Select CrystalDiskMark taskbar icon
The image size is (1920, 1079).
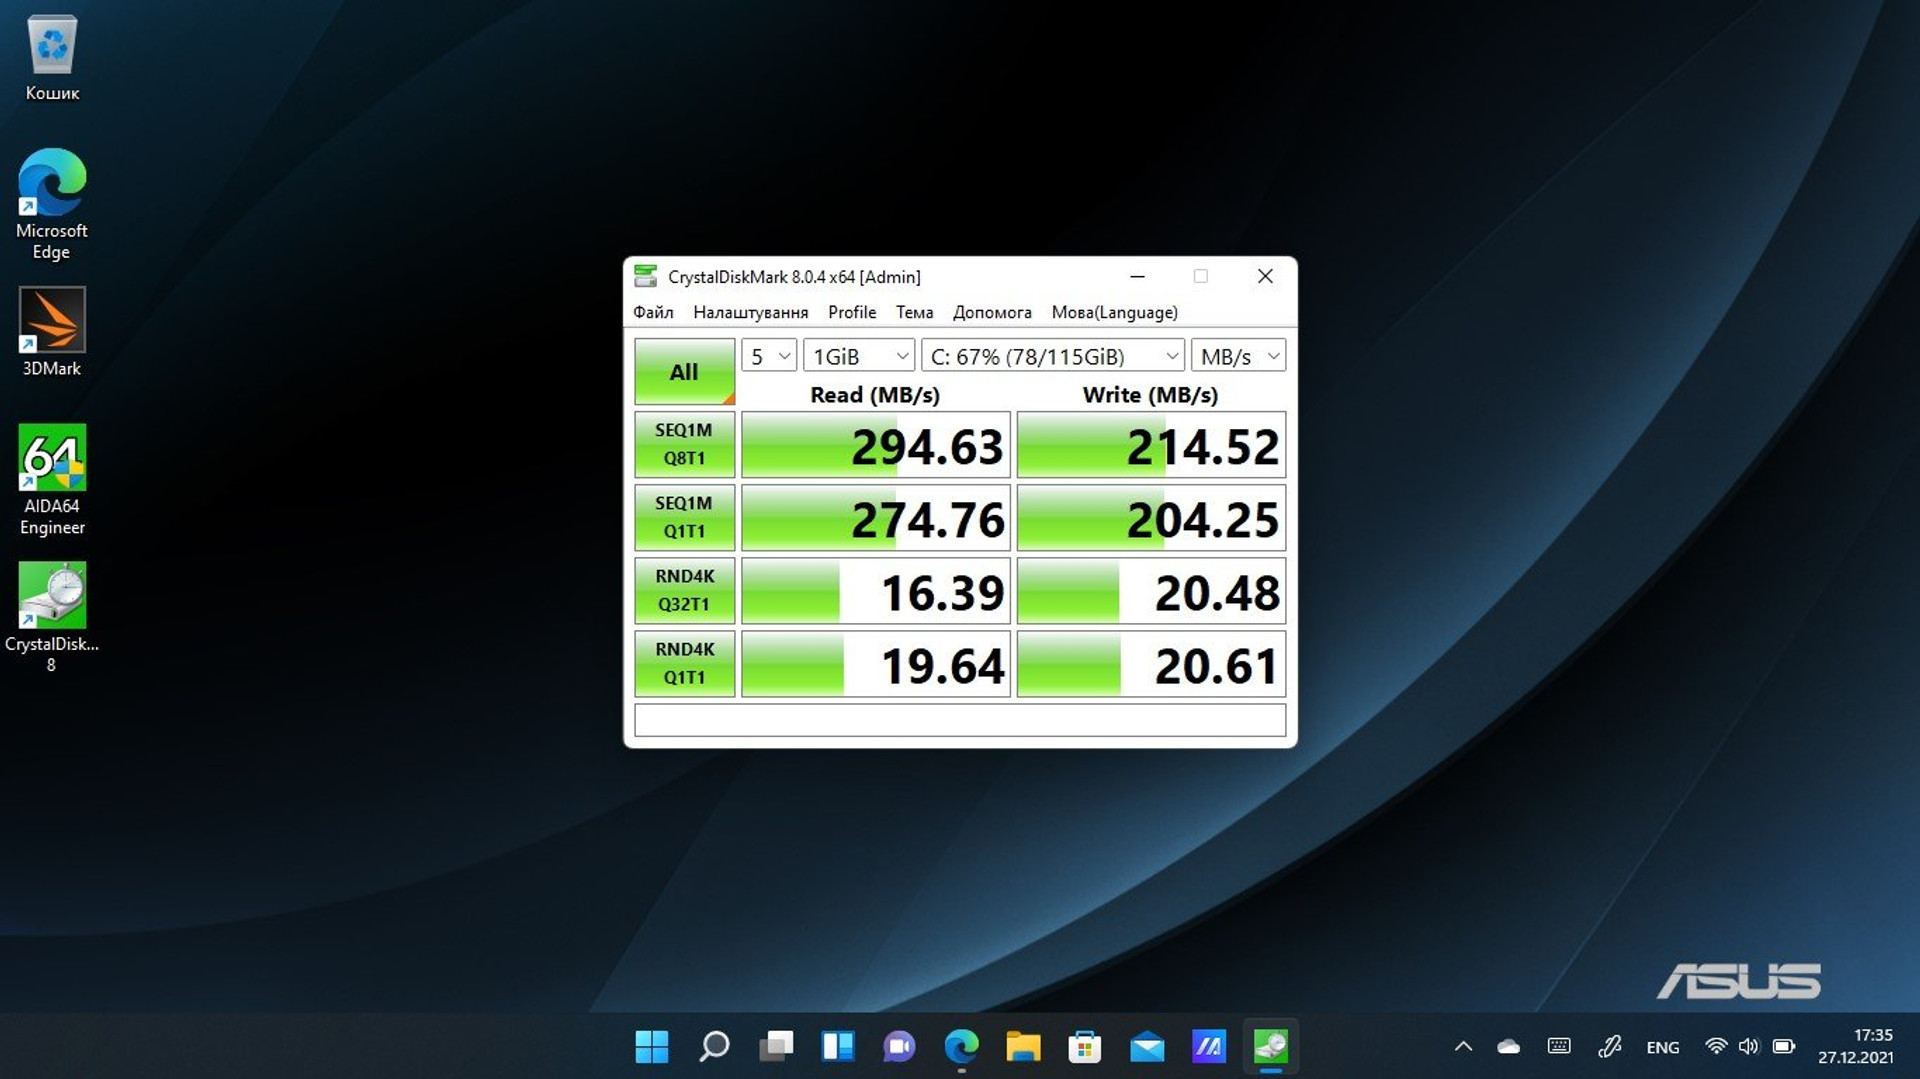click(1271, 1047)
